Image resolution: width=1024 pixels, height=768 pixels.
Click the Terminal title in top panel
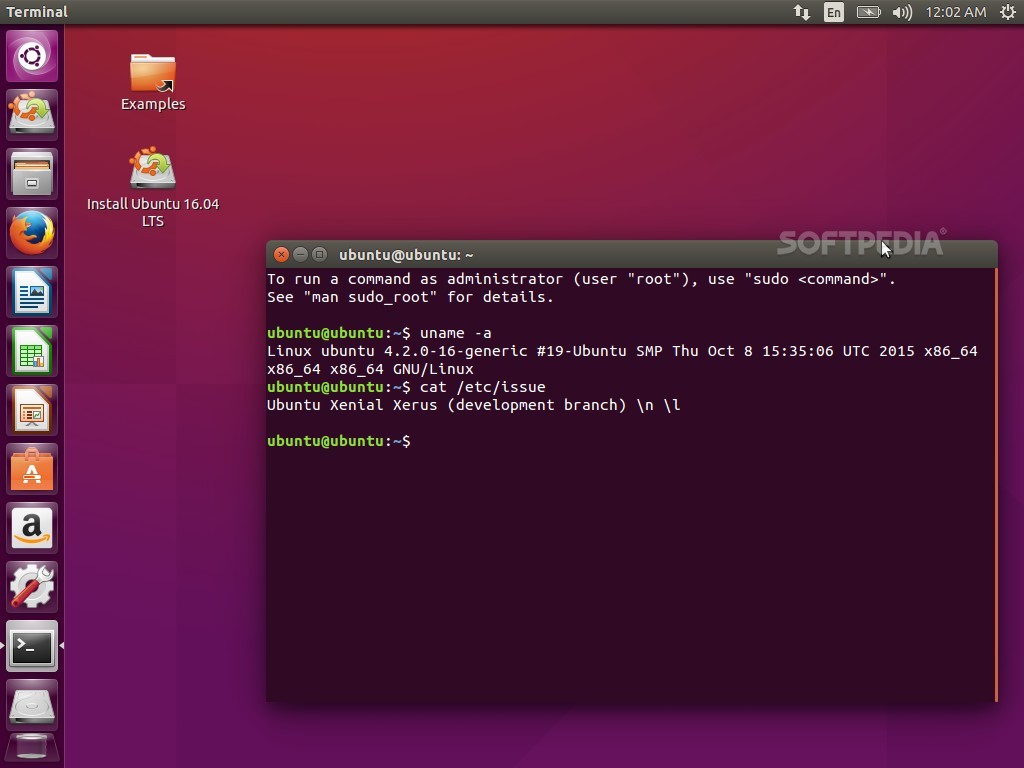37,12
